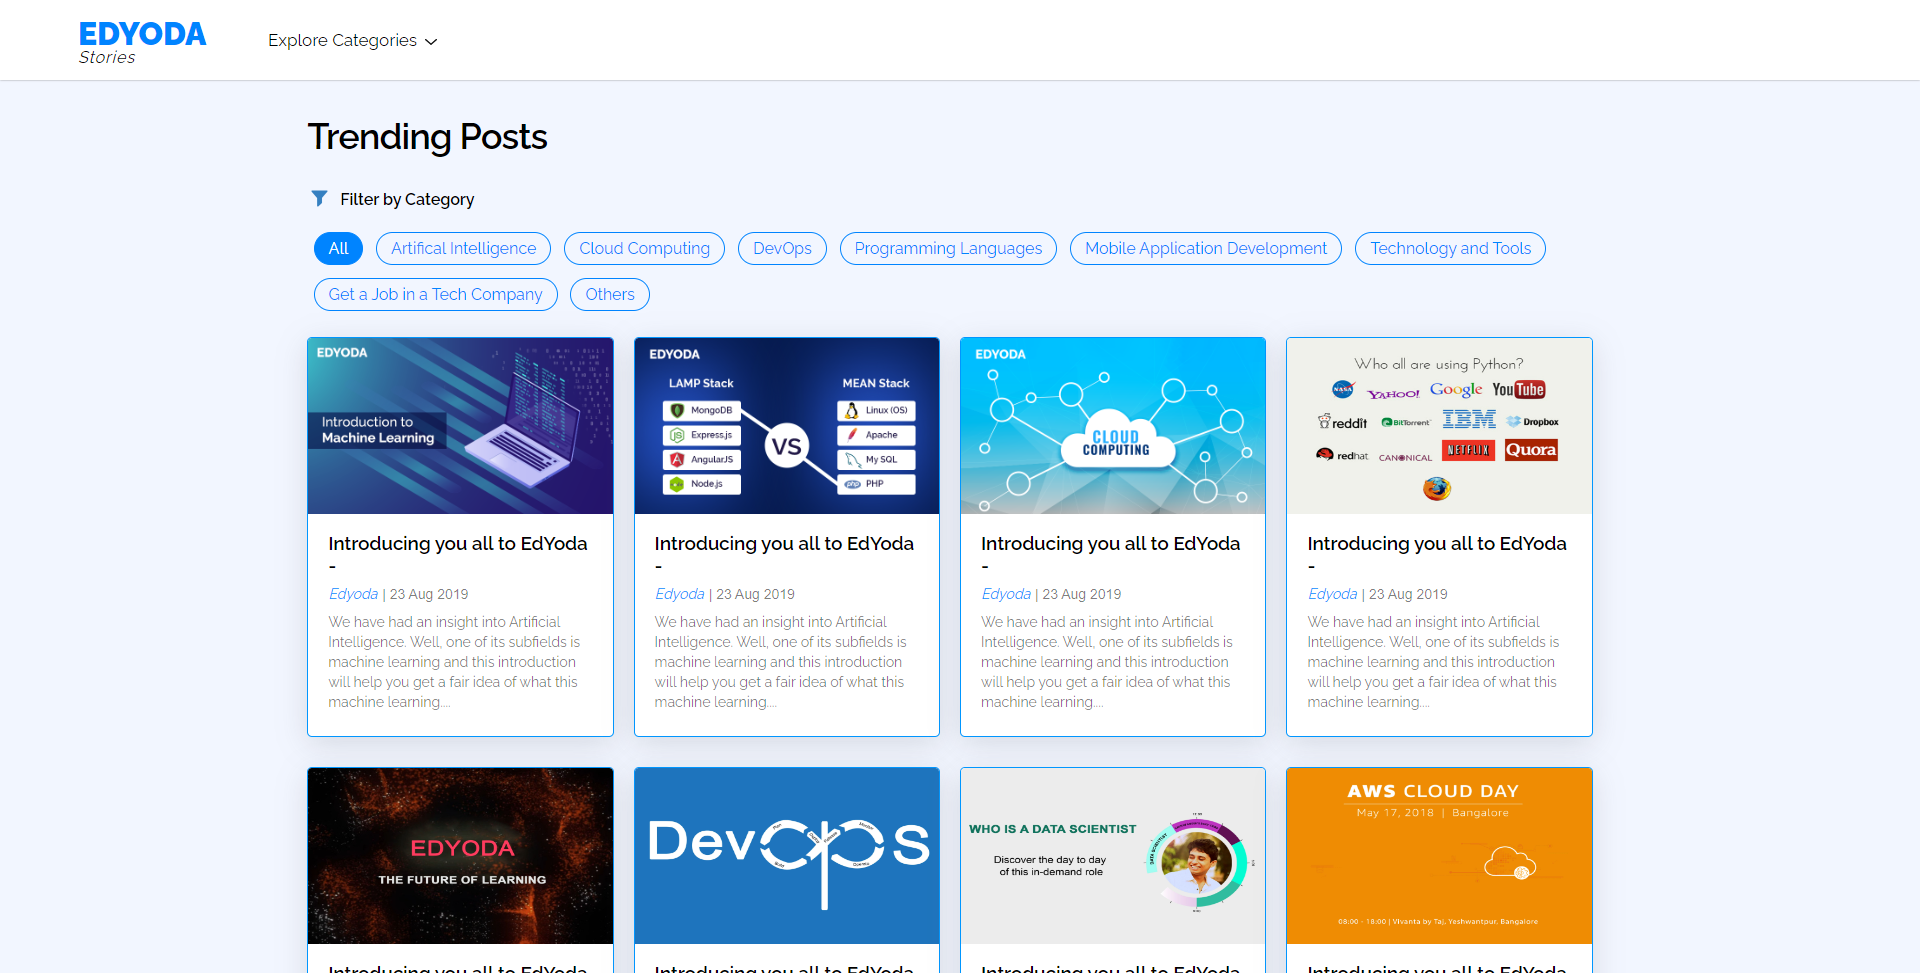
Task: Click the blue filter funnel icon
Action: [x=319, y=198]
